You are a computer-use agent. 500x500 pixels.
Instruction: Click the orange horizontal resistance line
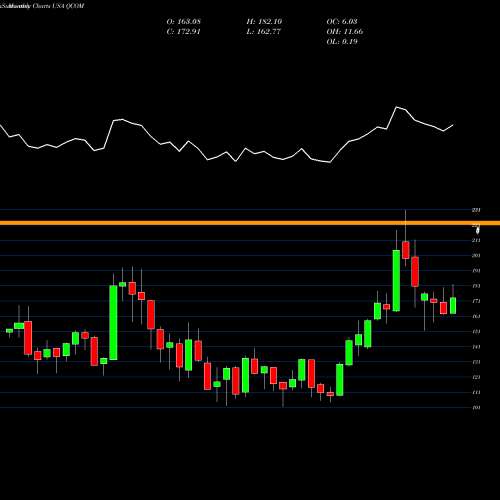250,223
